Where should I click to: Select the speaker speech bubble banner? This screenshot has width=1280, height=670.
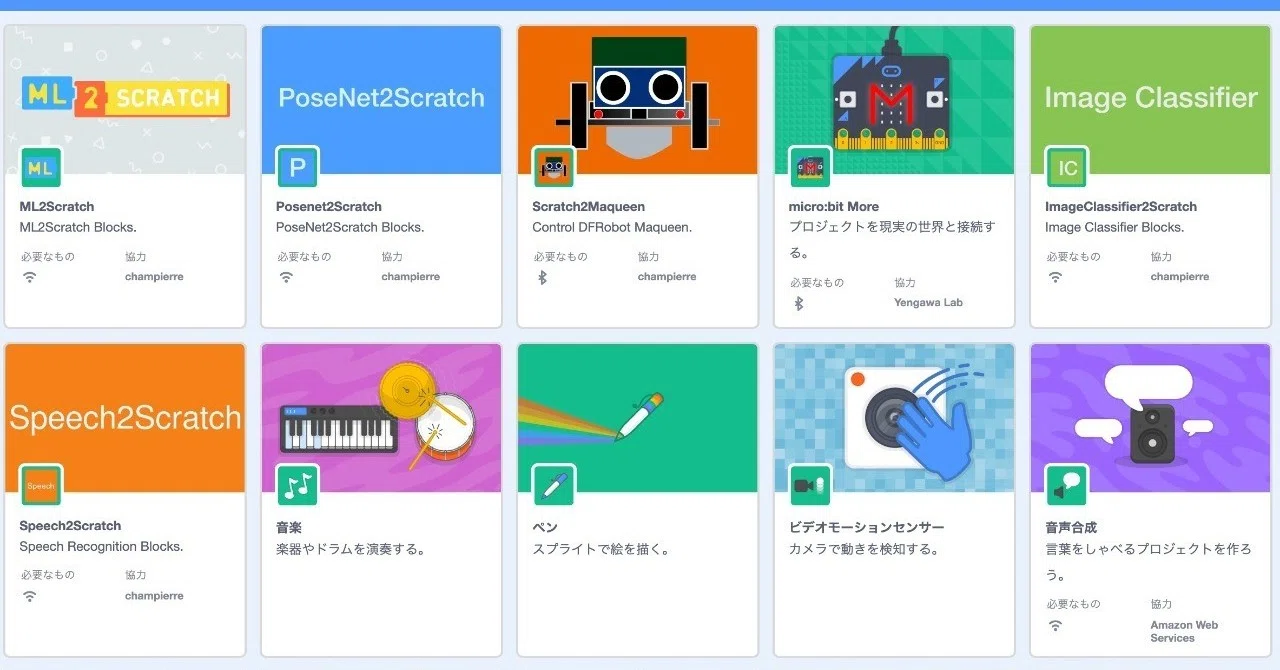coord(1150,418)
